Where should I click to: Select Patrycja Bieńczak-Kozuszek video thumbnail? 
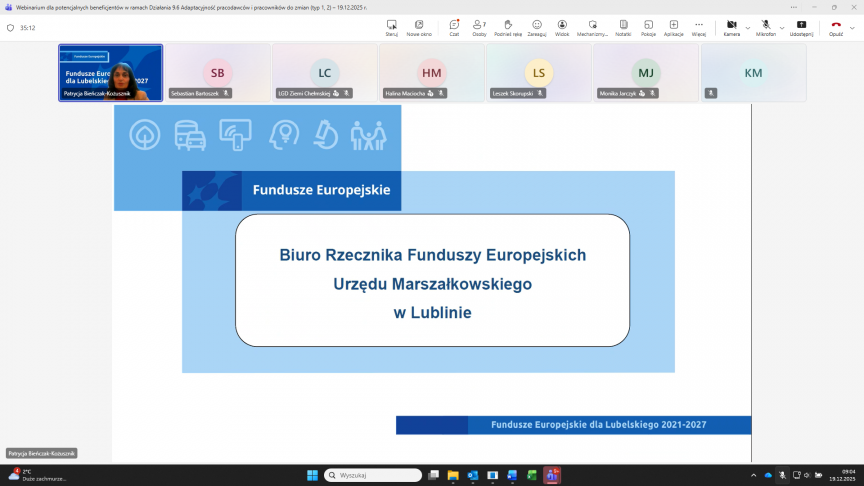pyautogui.click(x=110, y=73)
